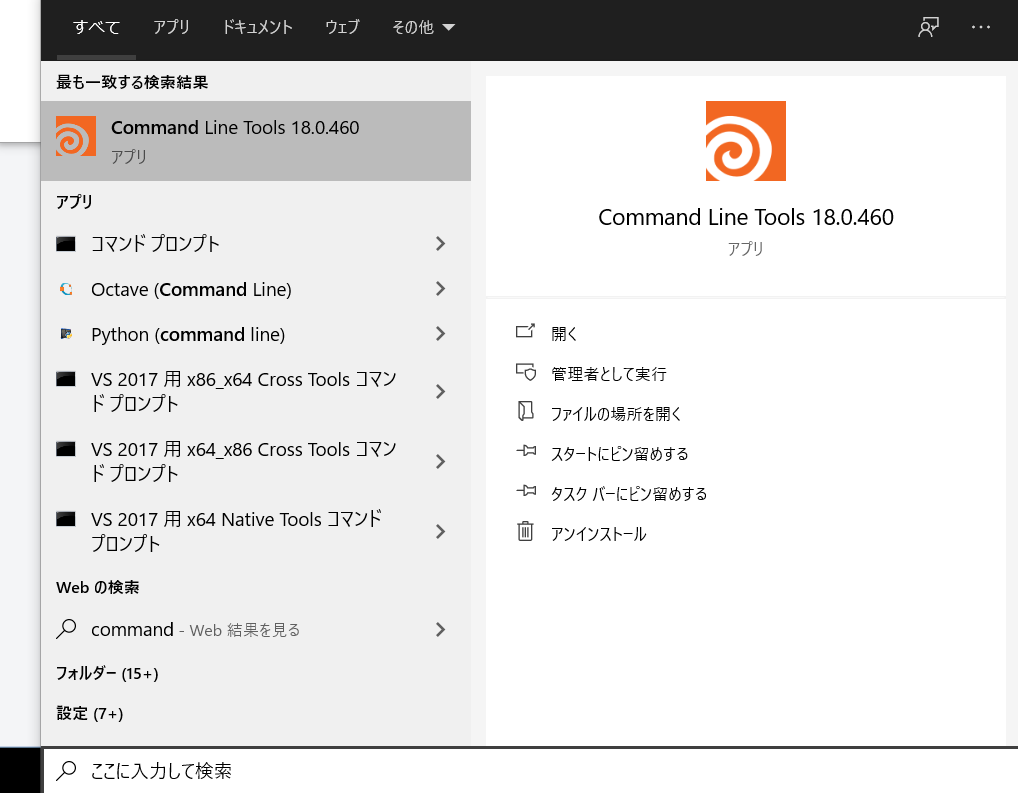
Task: Expand Octave (Command Line) details arrow
Action: click(x=440, y=289)
